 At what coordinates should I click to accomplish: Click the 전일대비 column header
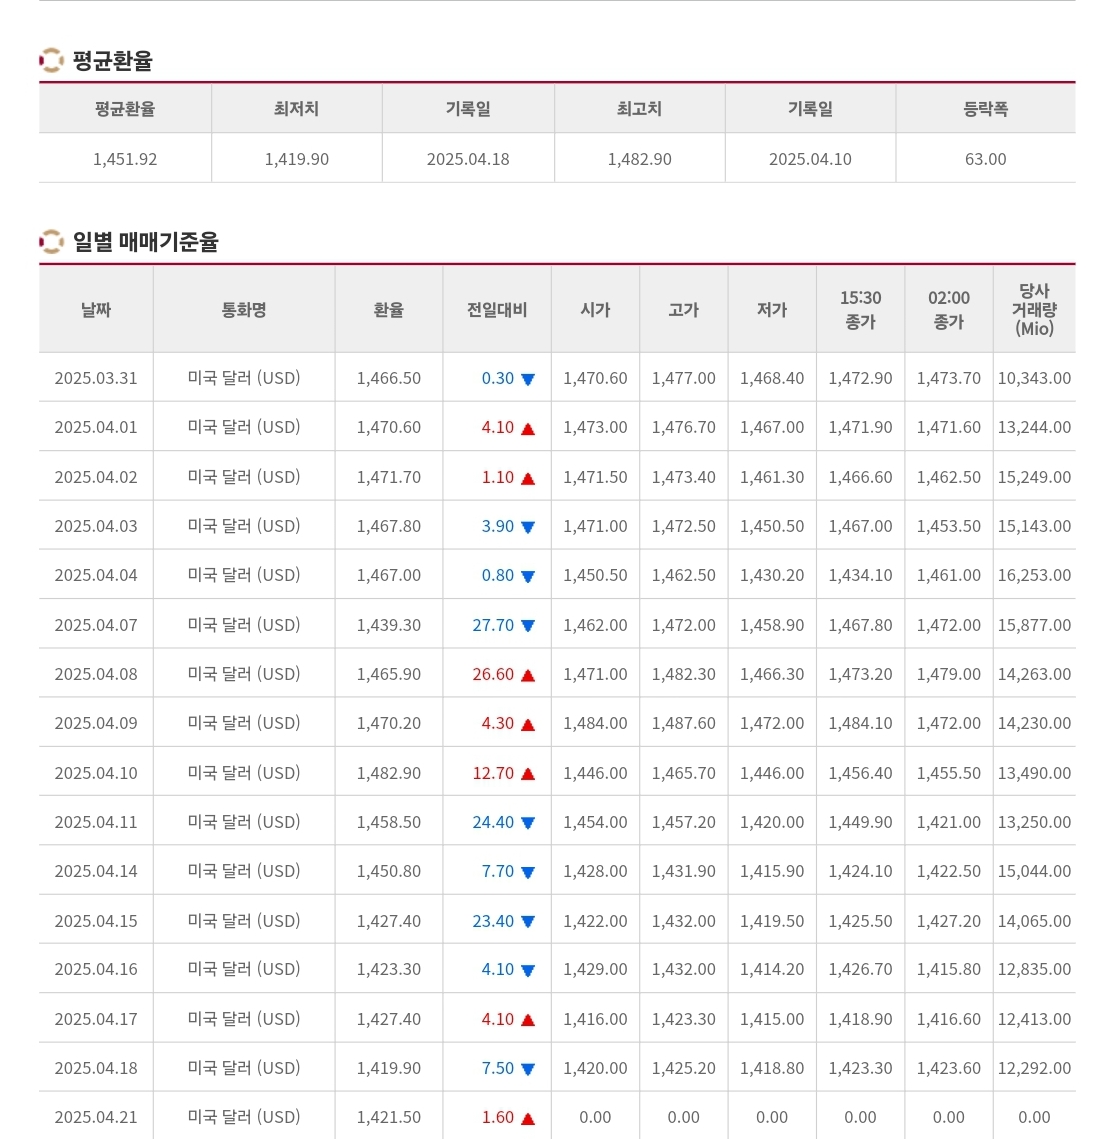click(x=497, y=309)
